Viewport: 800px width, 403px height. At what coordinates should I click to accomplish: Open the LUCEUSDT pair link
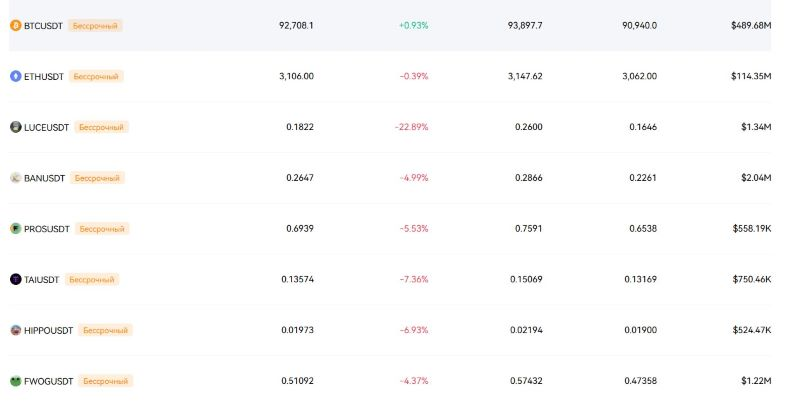46,127
